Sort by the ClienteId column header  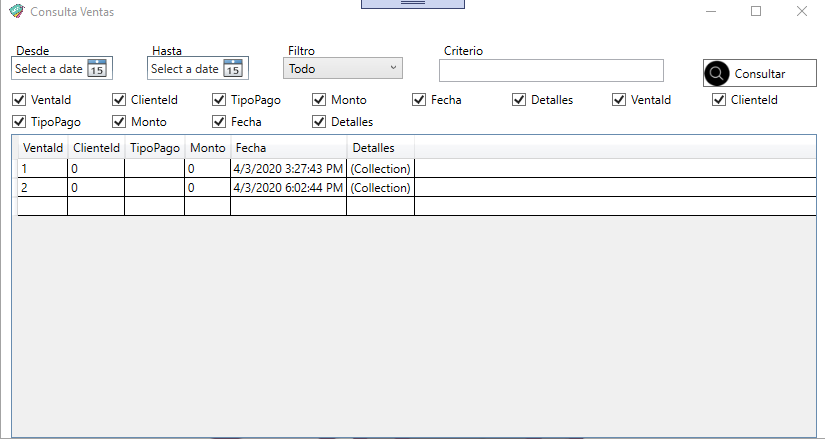click(x=96, y=148)
